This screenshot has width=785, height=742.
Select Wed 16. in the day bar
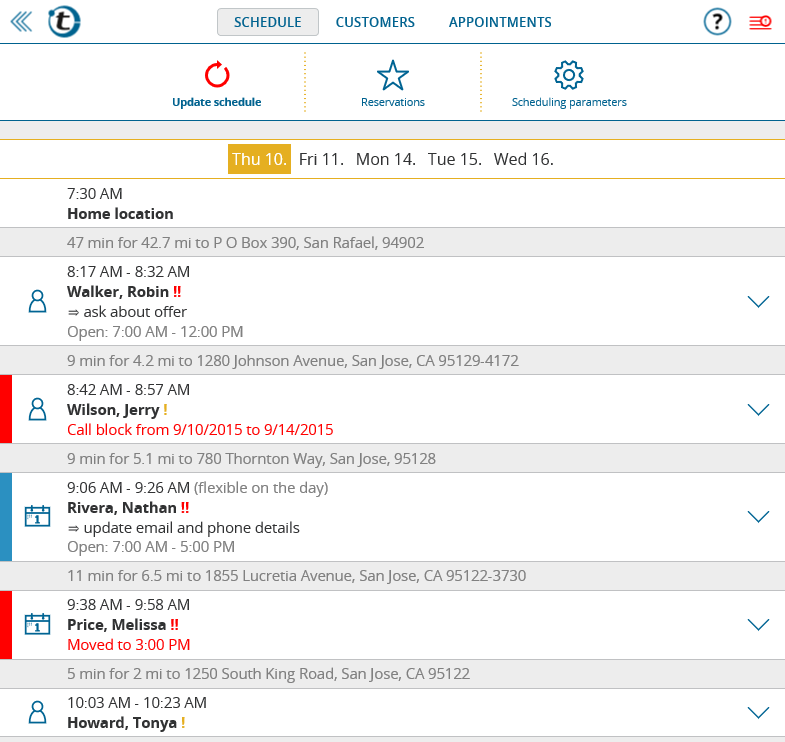pyautogui.click(x=523, y=159)
